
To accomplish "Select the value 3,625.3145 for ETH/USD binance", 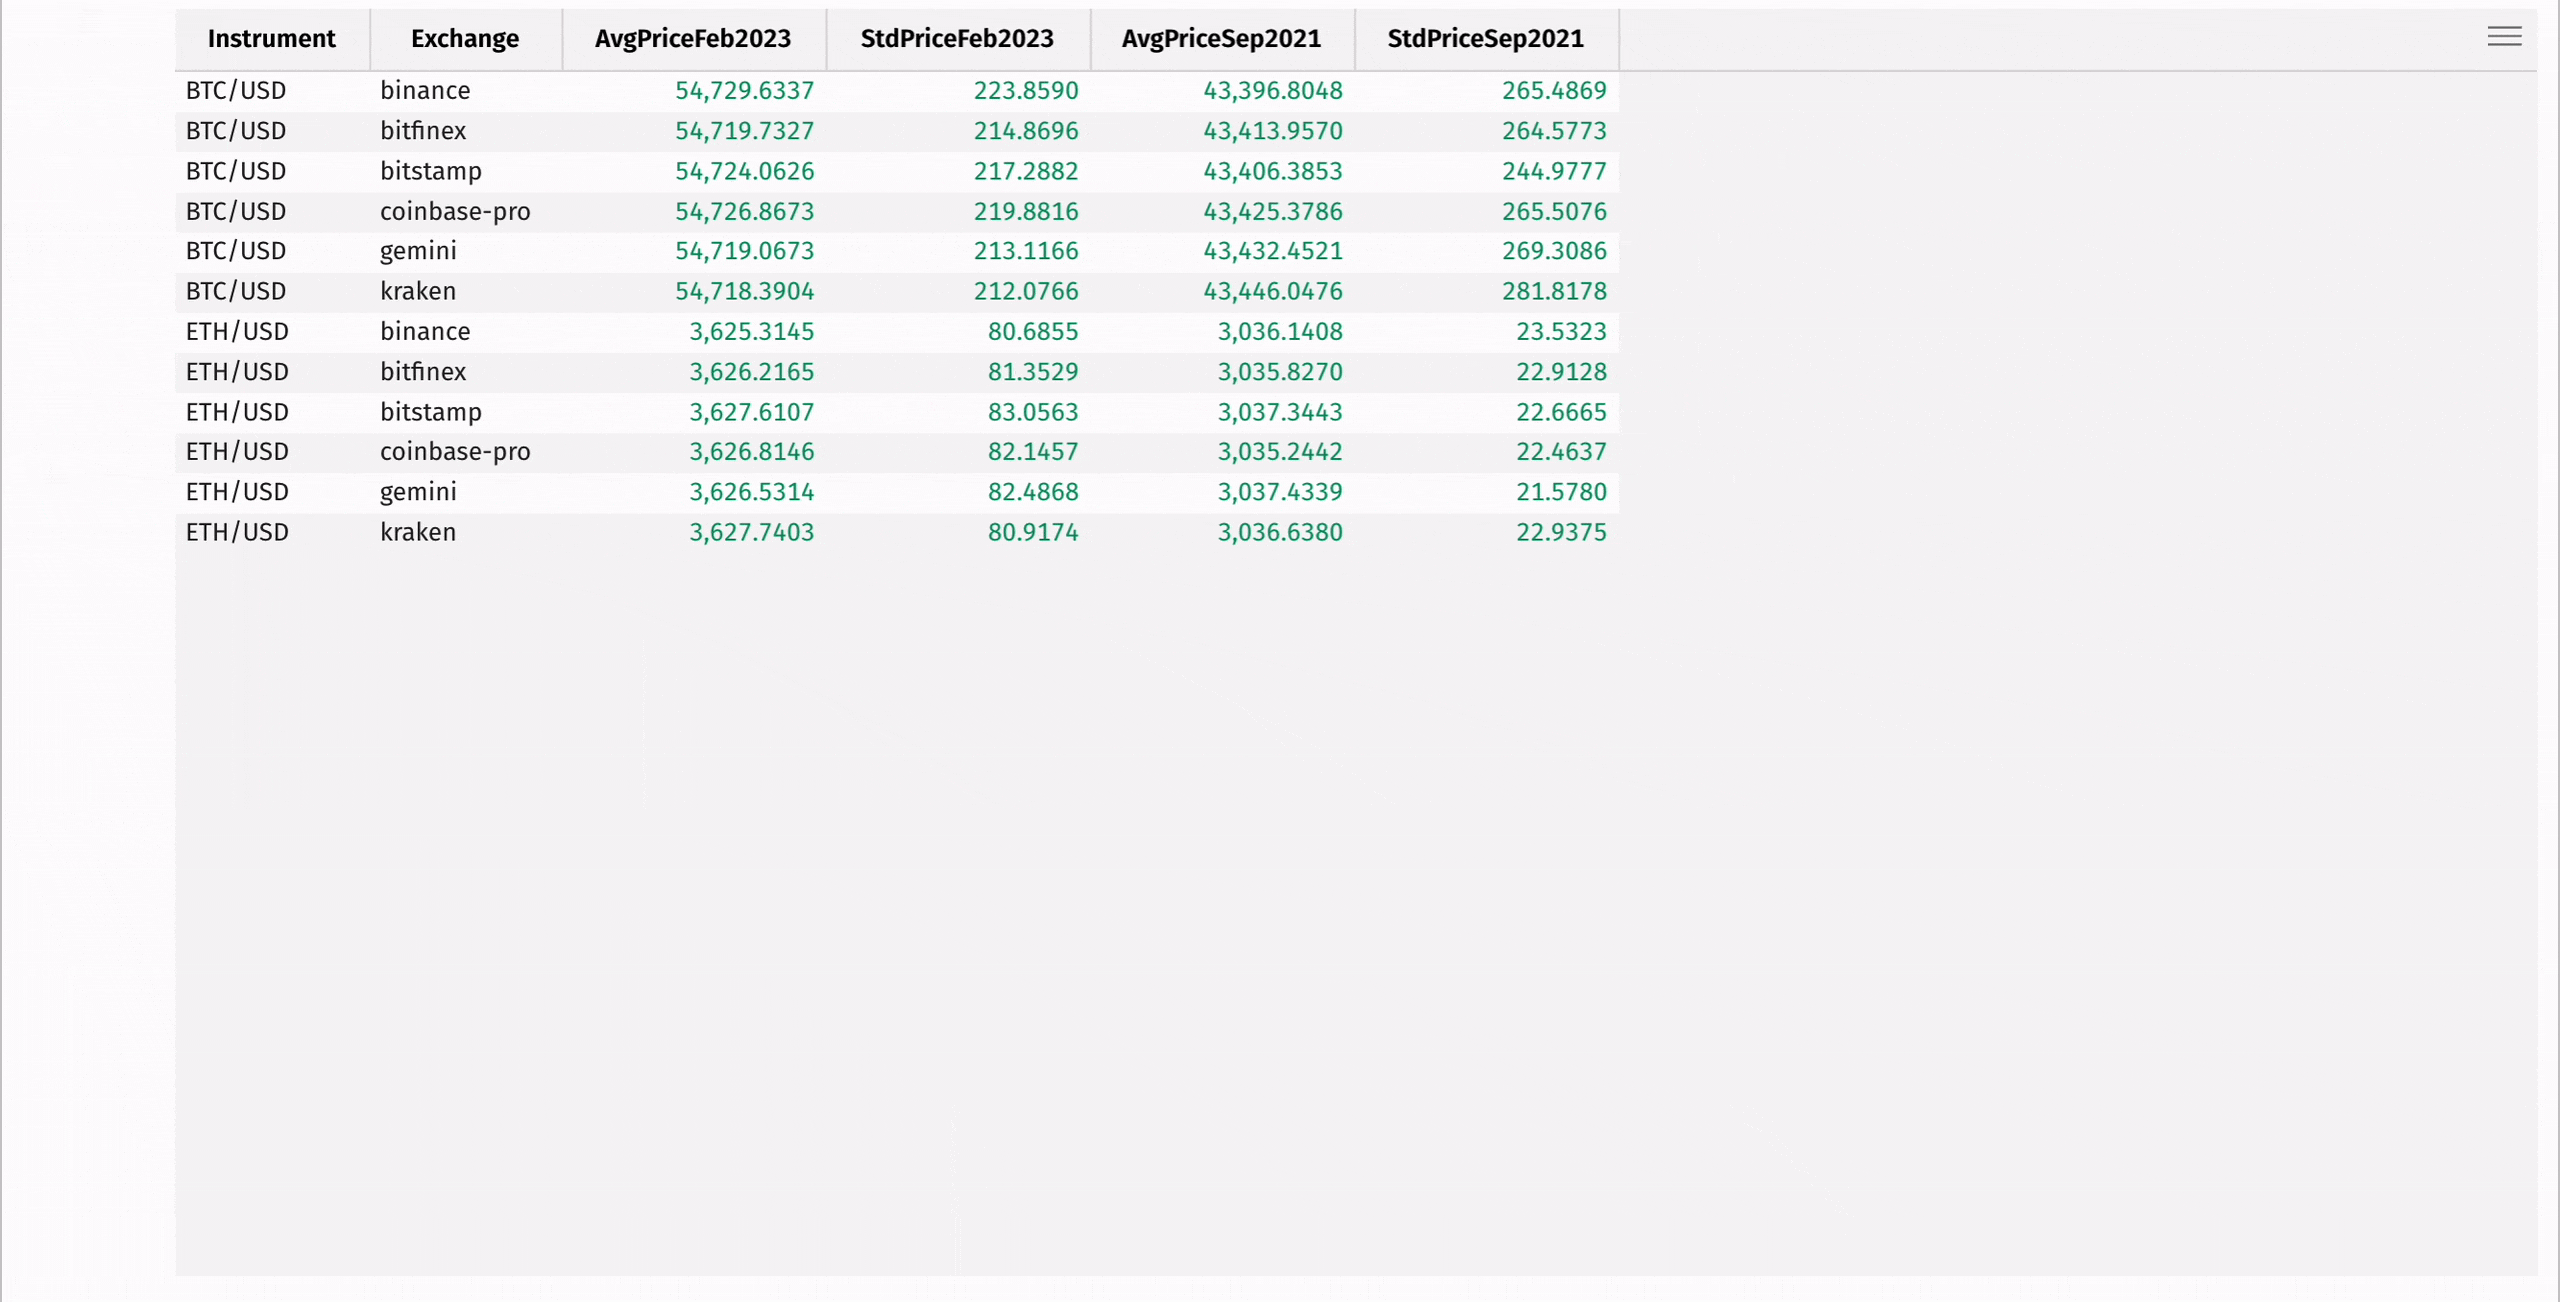I will [x=752, y=331].
